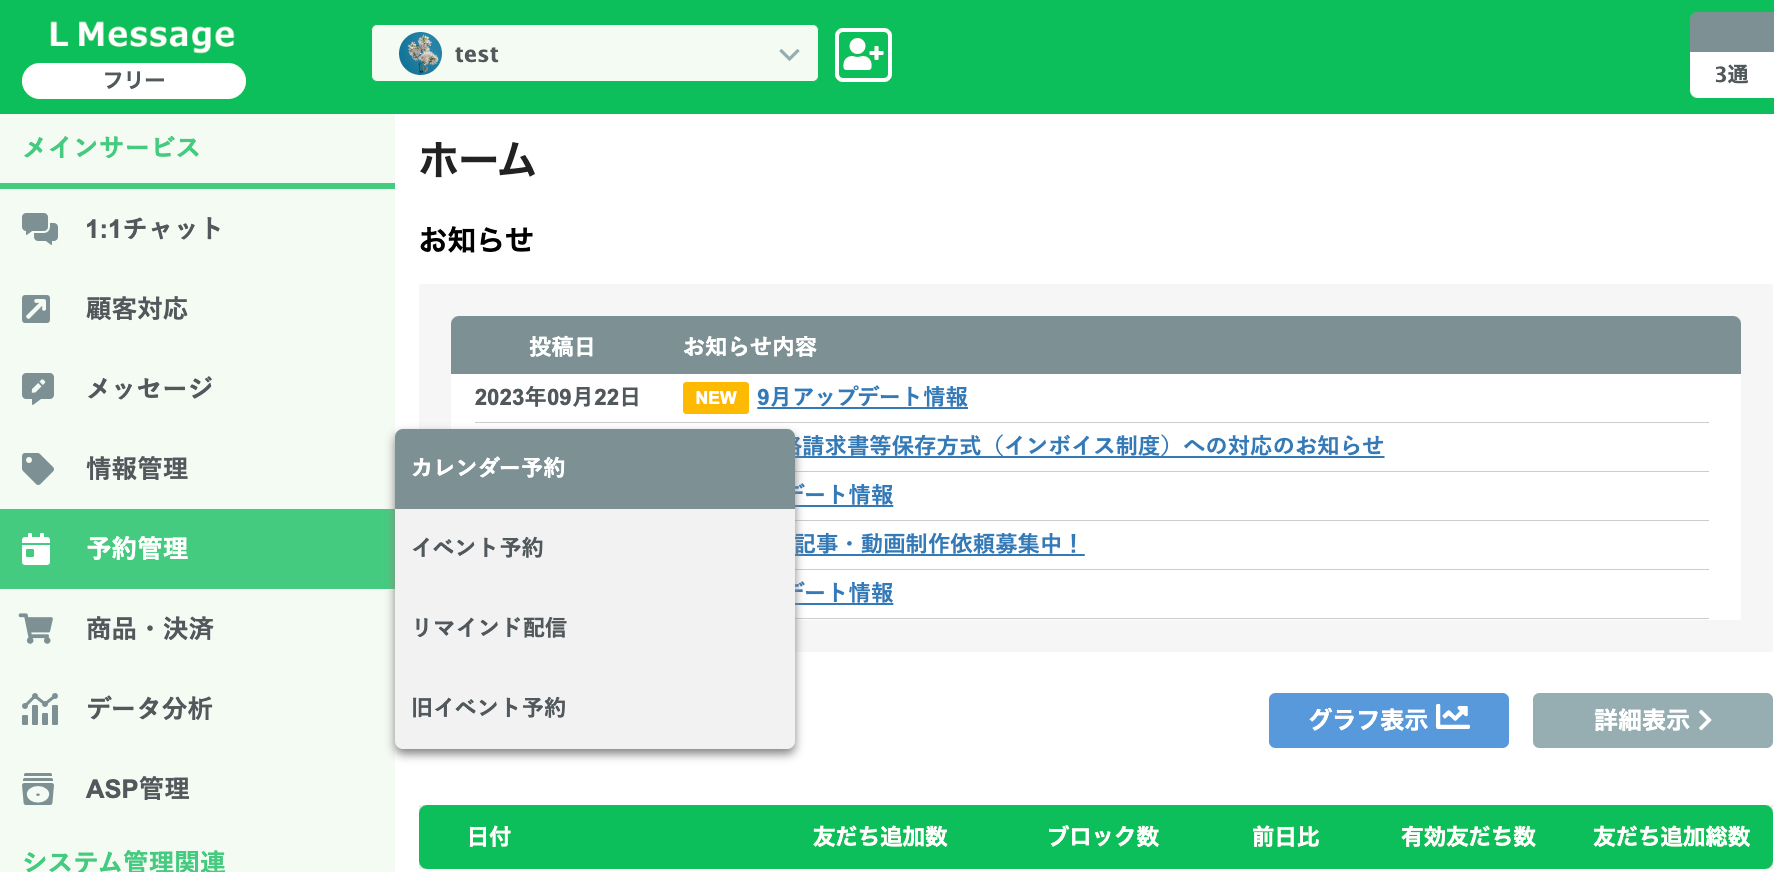Select リマインド配信 in the submenu

click(595, 628)
